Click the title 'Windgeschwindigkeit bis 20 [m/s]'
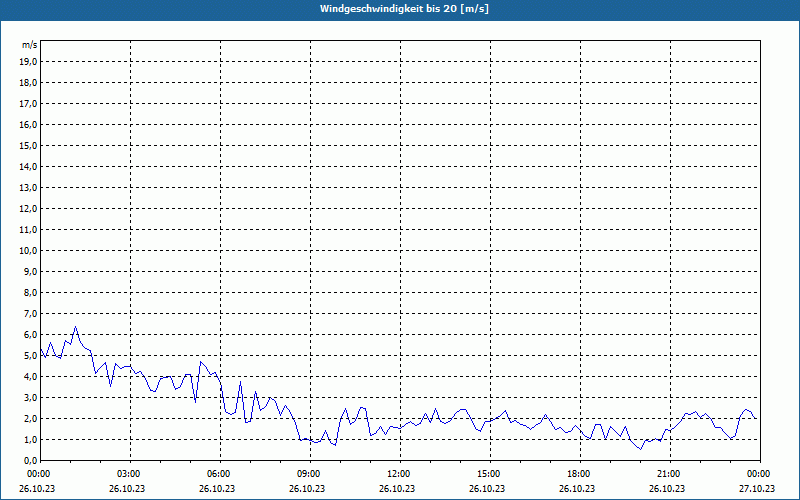800x500 pixels. [404, 9]
